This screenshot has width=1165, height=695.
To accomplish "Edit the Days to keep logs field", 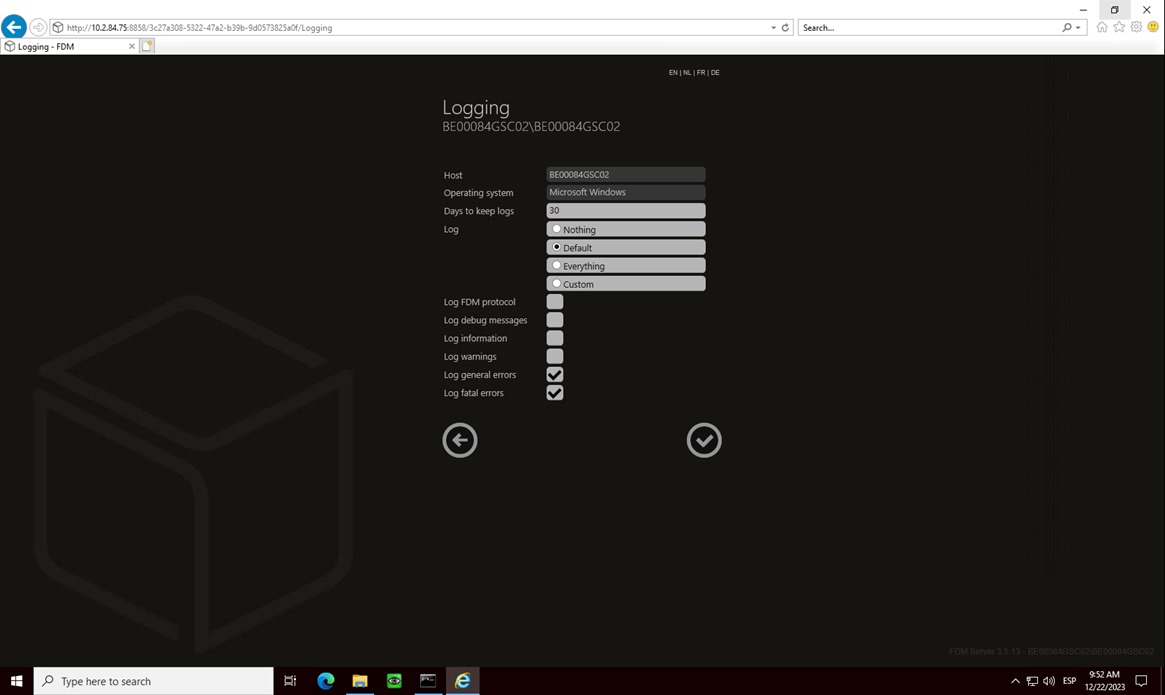I will [626, 210].
